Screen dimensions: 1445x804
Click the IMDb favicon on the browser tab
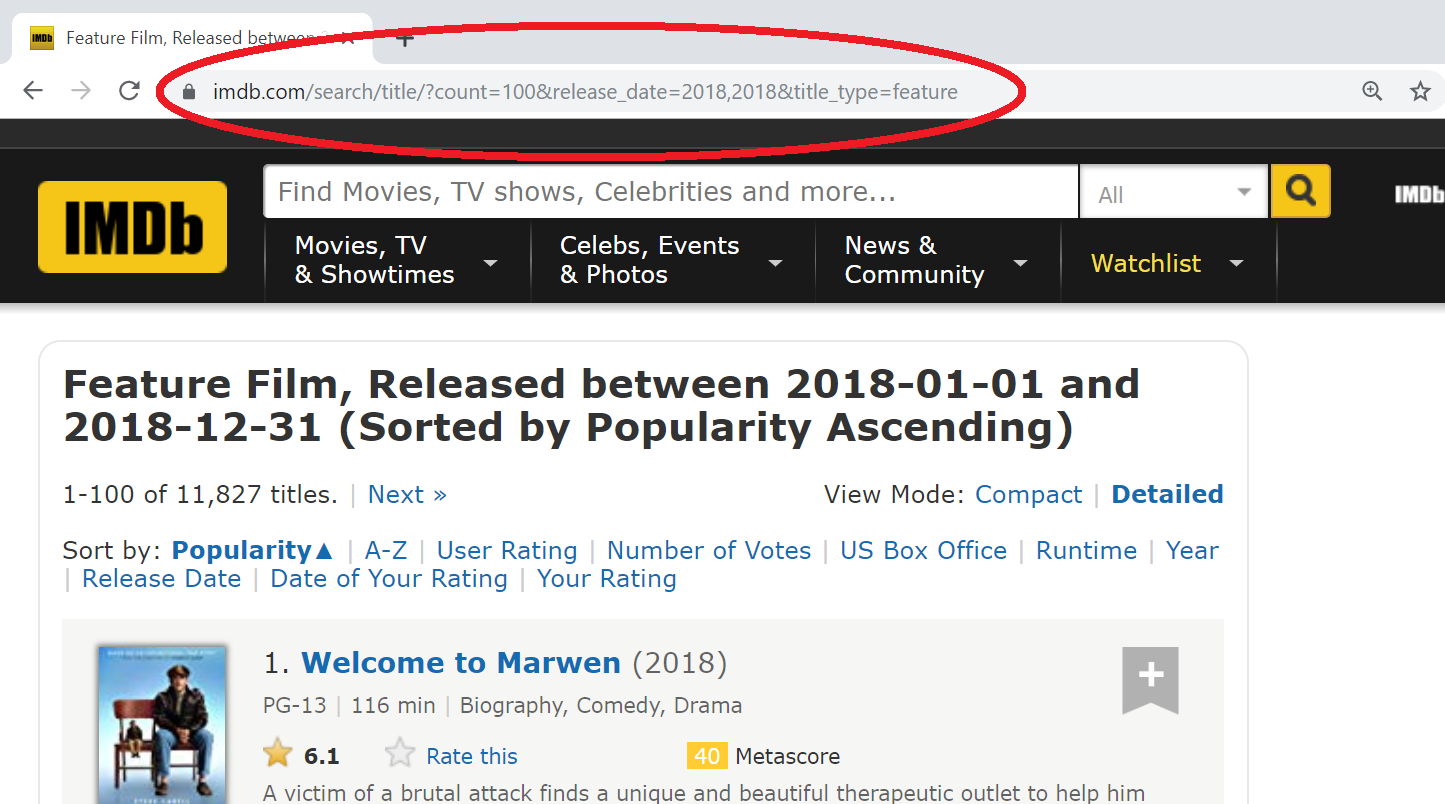click(x=42, y=39)
